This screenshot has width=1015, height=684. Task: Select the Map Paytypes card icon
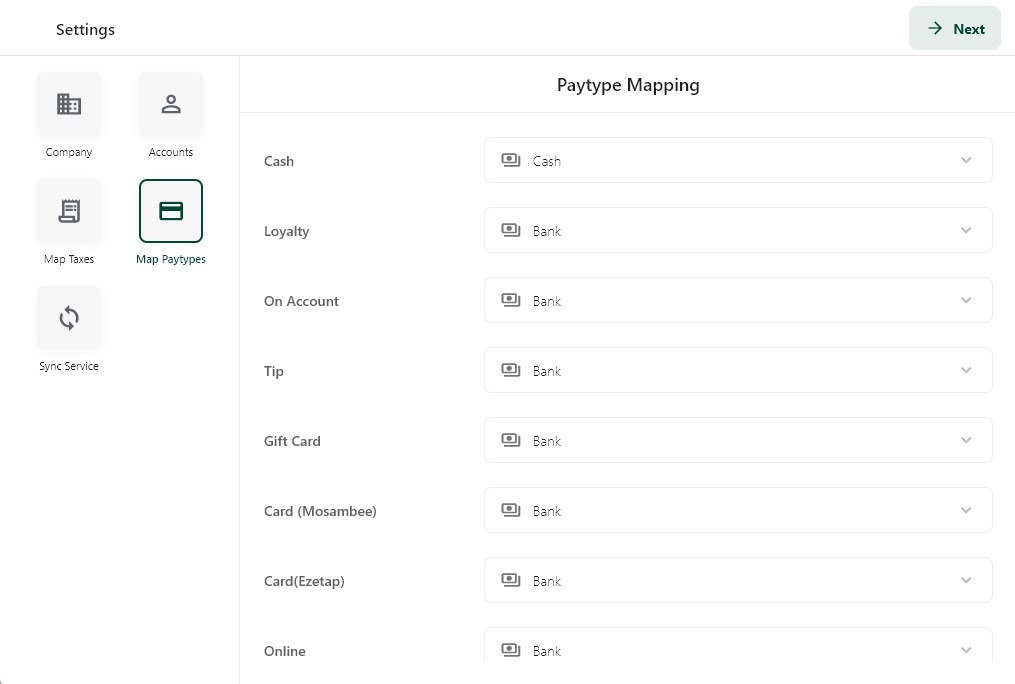171,211
